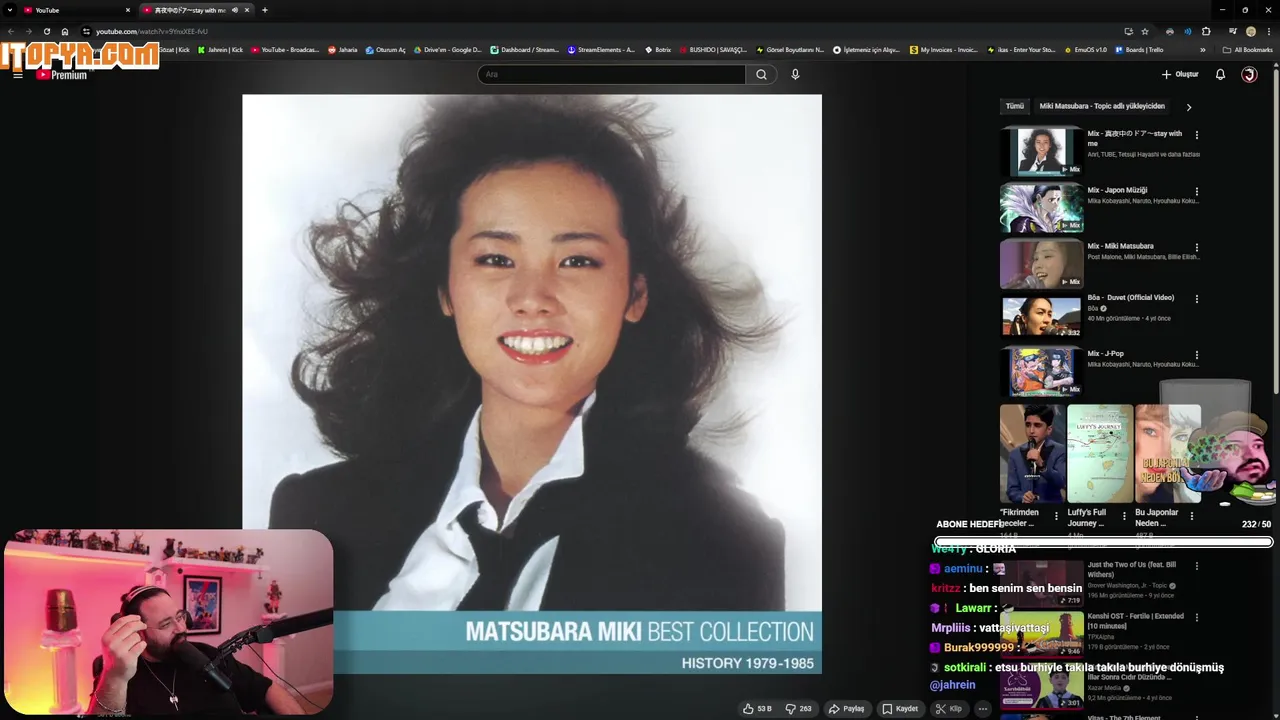Open Luffy's Full Journey short thumbnail

coord(1100,453)
